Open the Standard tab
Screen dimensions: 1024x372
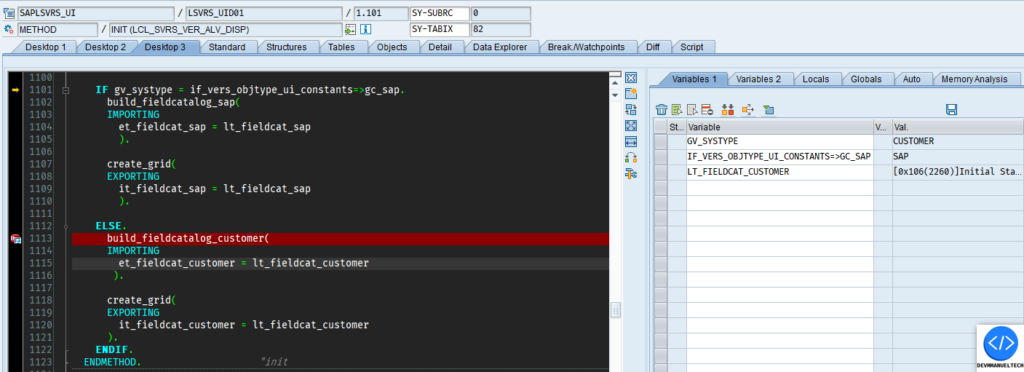227,47
